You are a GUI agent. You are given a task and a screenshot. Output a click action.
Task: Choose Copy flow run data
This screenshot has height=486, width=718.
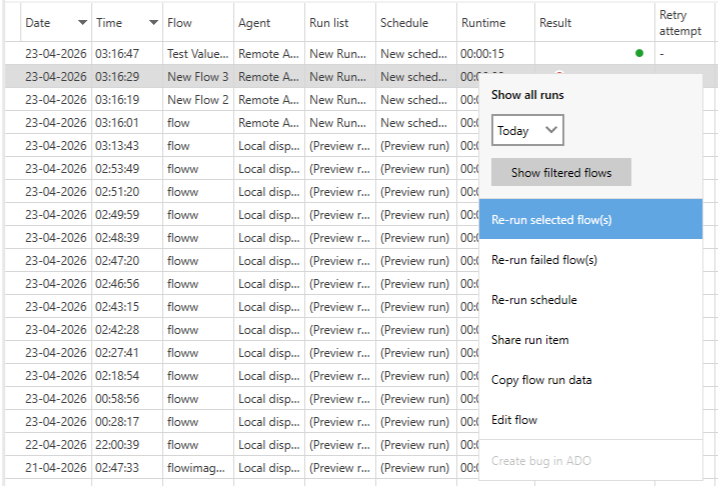tap(591, 380)
